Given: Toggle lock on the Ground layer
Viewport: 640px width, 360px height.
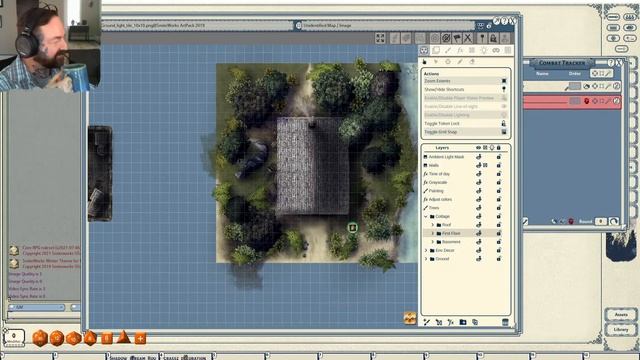Looking at the screenshot, I should coord(499,259).
